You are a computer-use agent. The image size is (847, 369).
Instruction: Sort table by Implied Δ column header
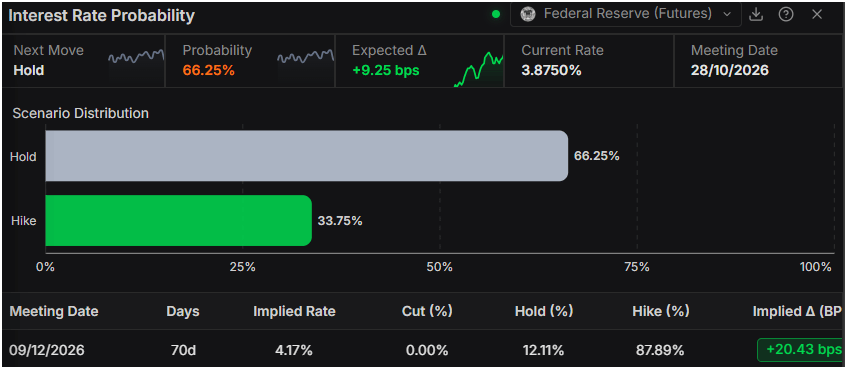pos(797,311)
